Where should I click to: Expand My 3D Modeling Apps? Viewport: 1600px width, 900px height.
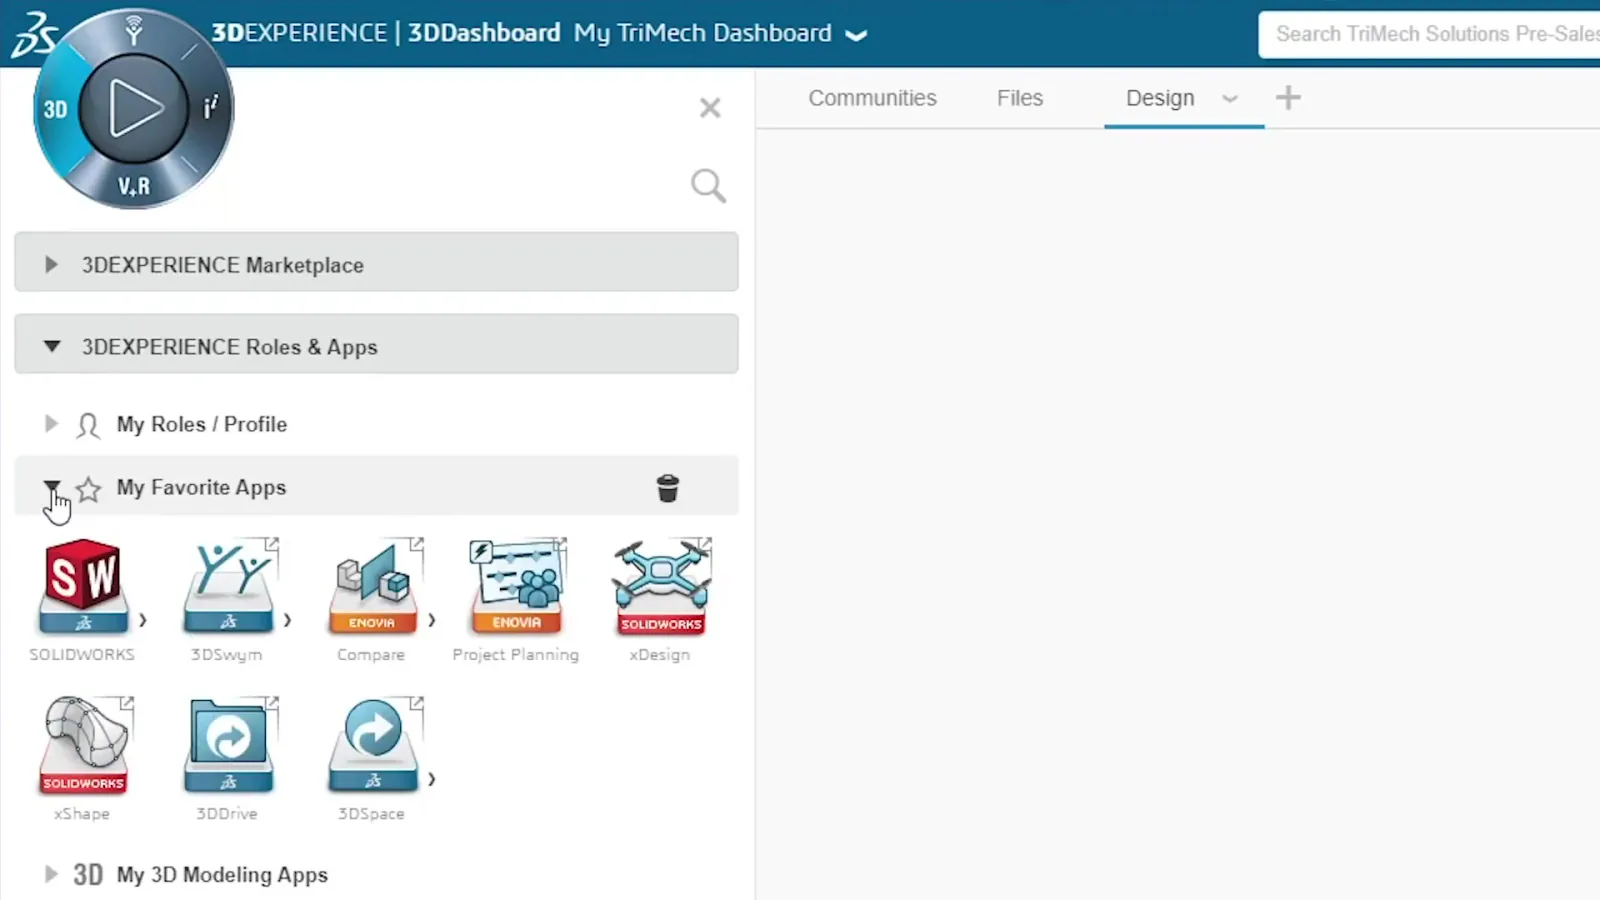pos(51,874)
